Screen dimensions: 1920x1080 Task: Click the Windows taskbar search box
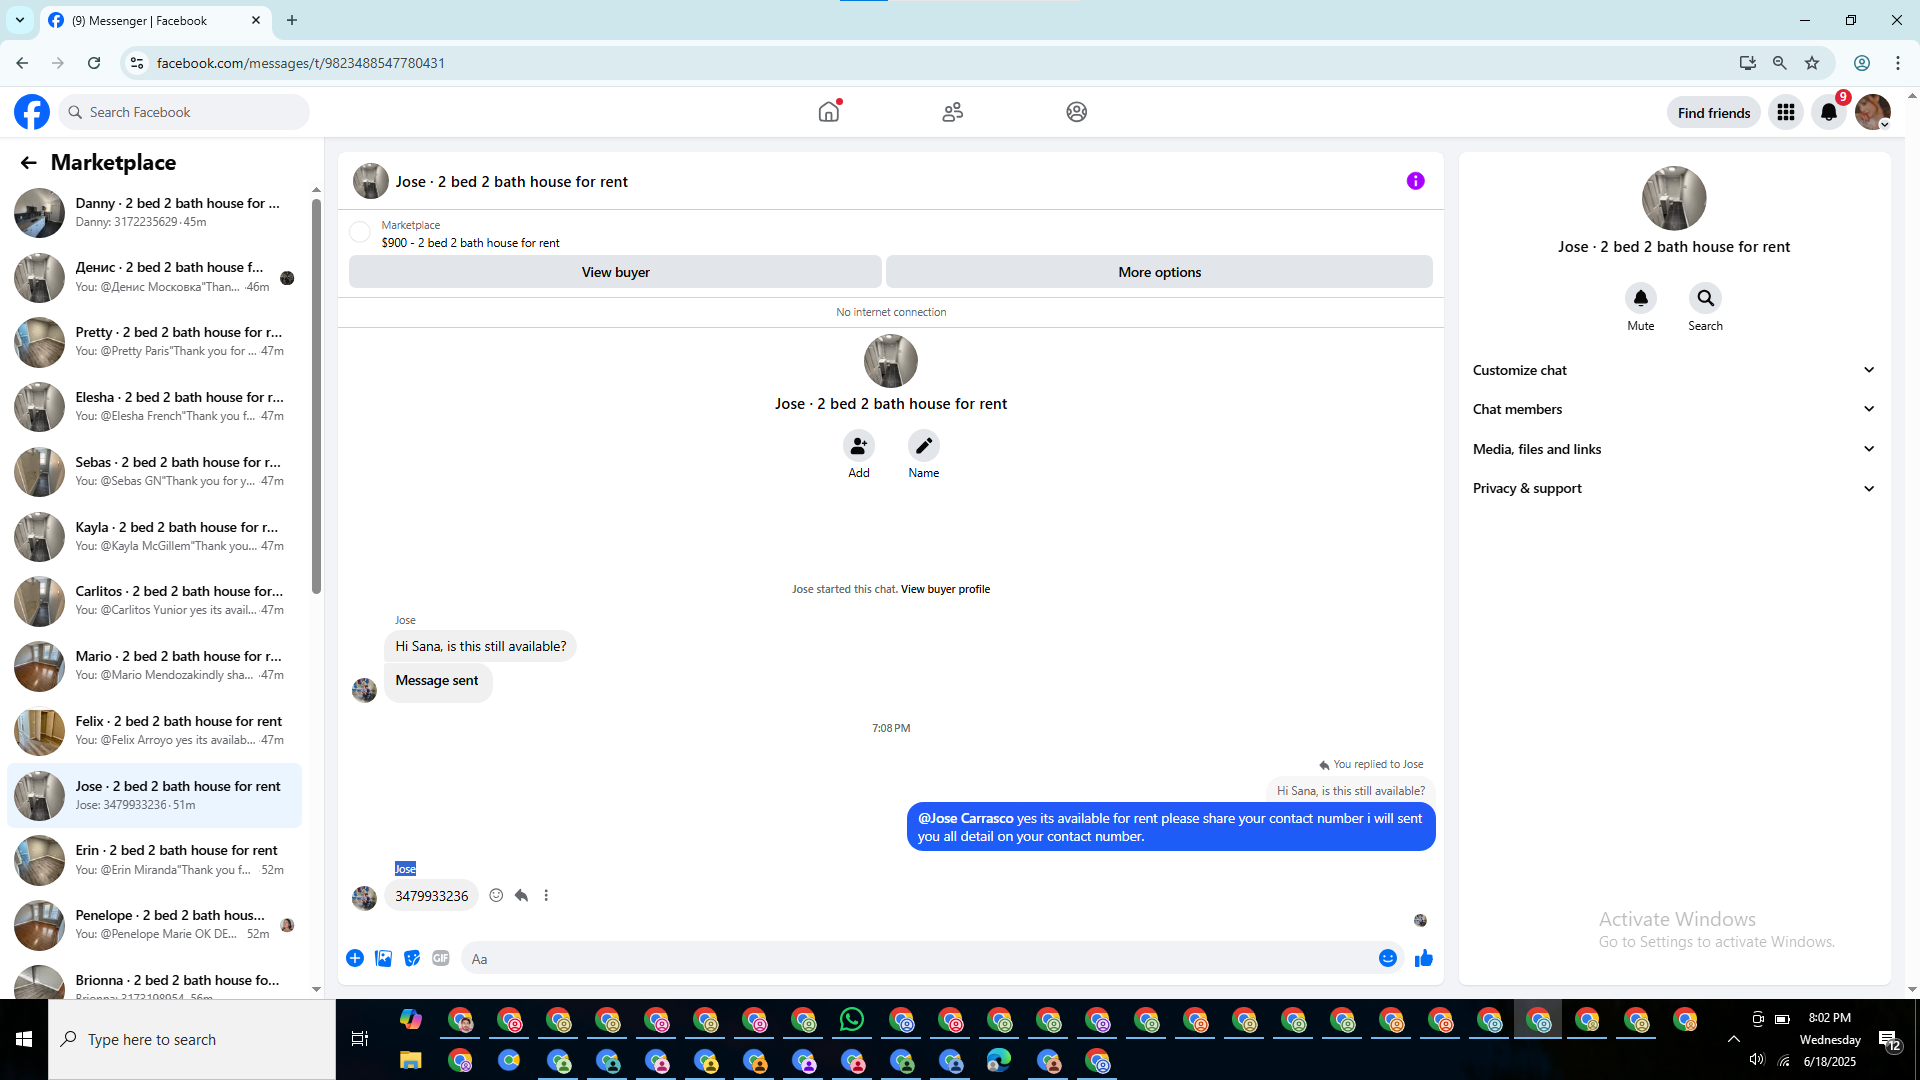(192, 1040)
